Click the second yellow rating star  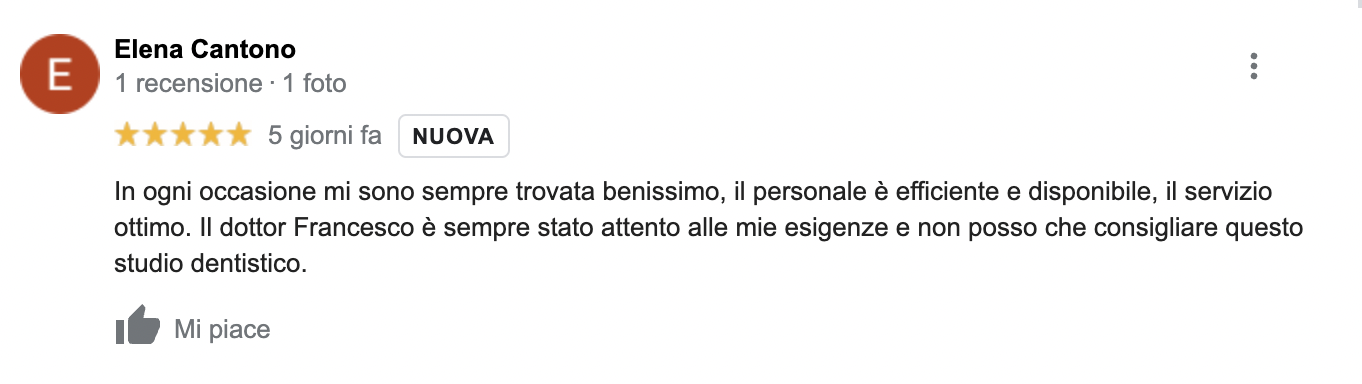click(x=155, y=135)
